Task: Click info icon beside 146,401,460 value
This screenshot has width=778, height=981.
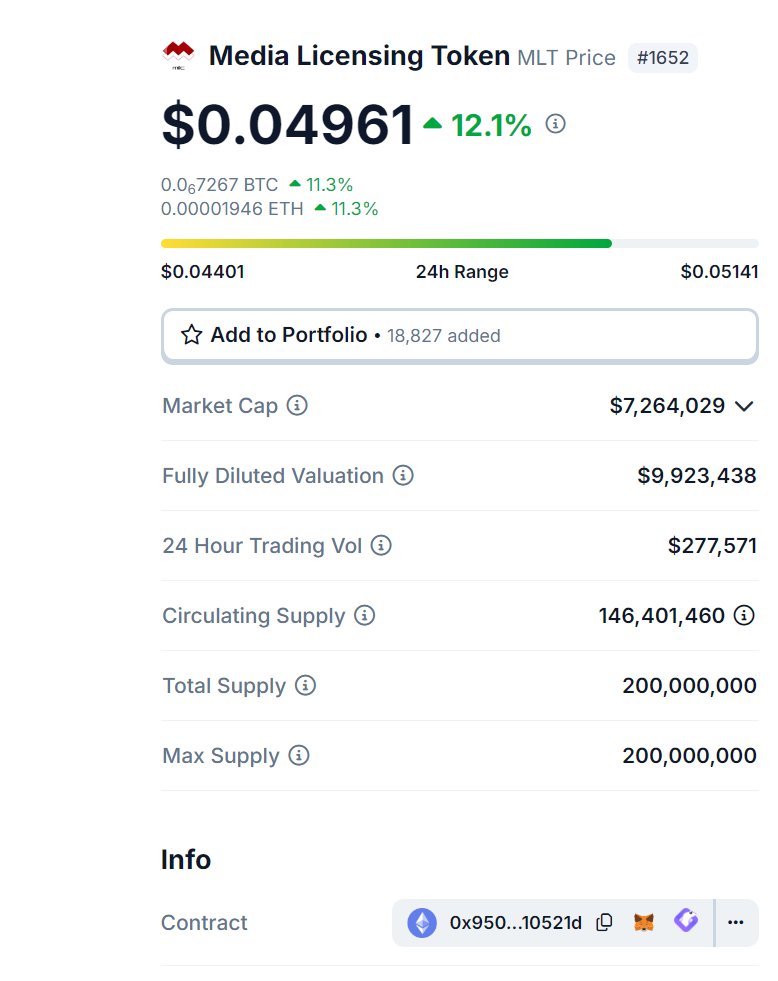Action: 744,616
